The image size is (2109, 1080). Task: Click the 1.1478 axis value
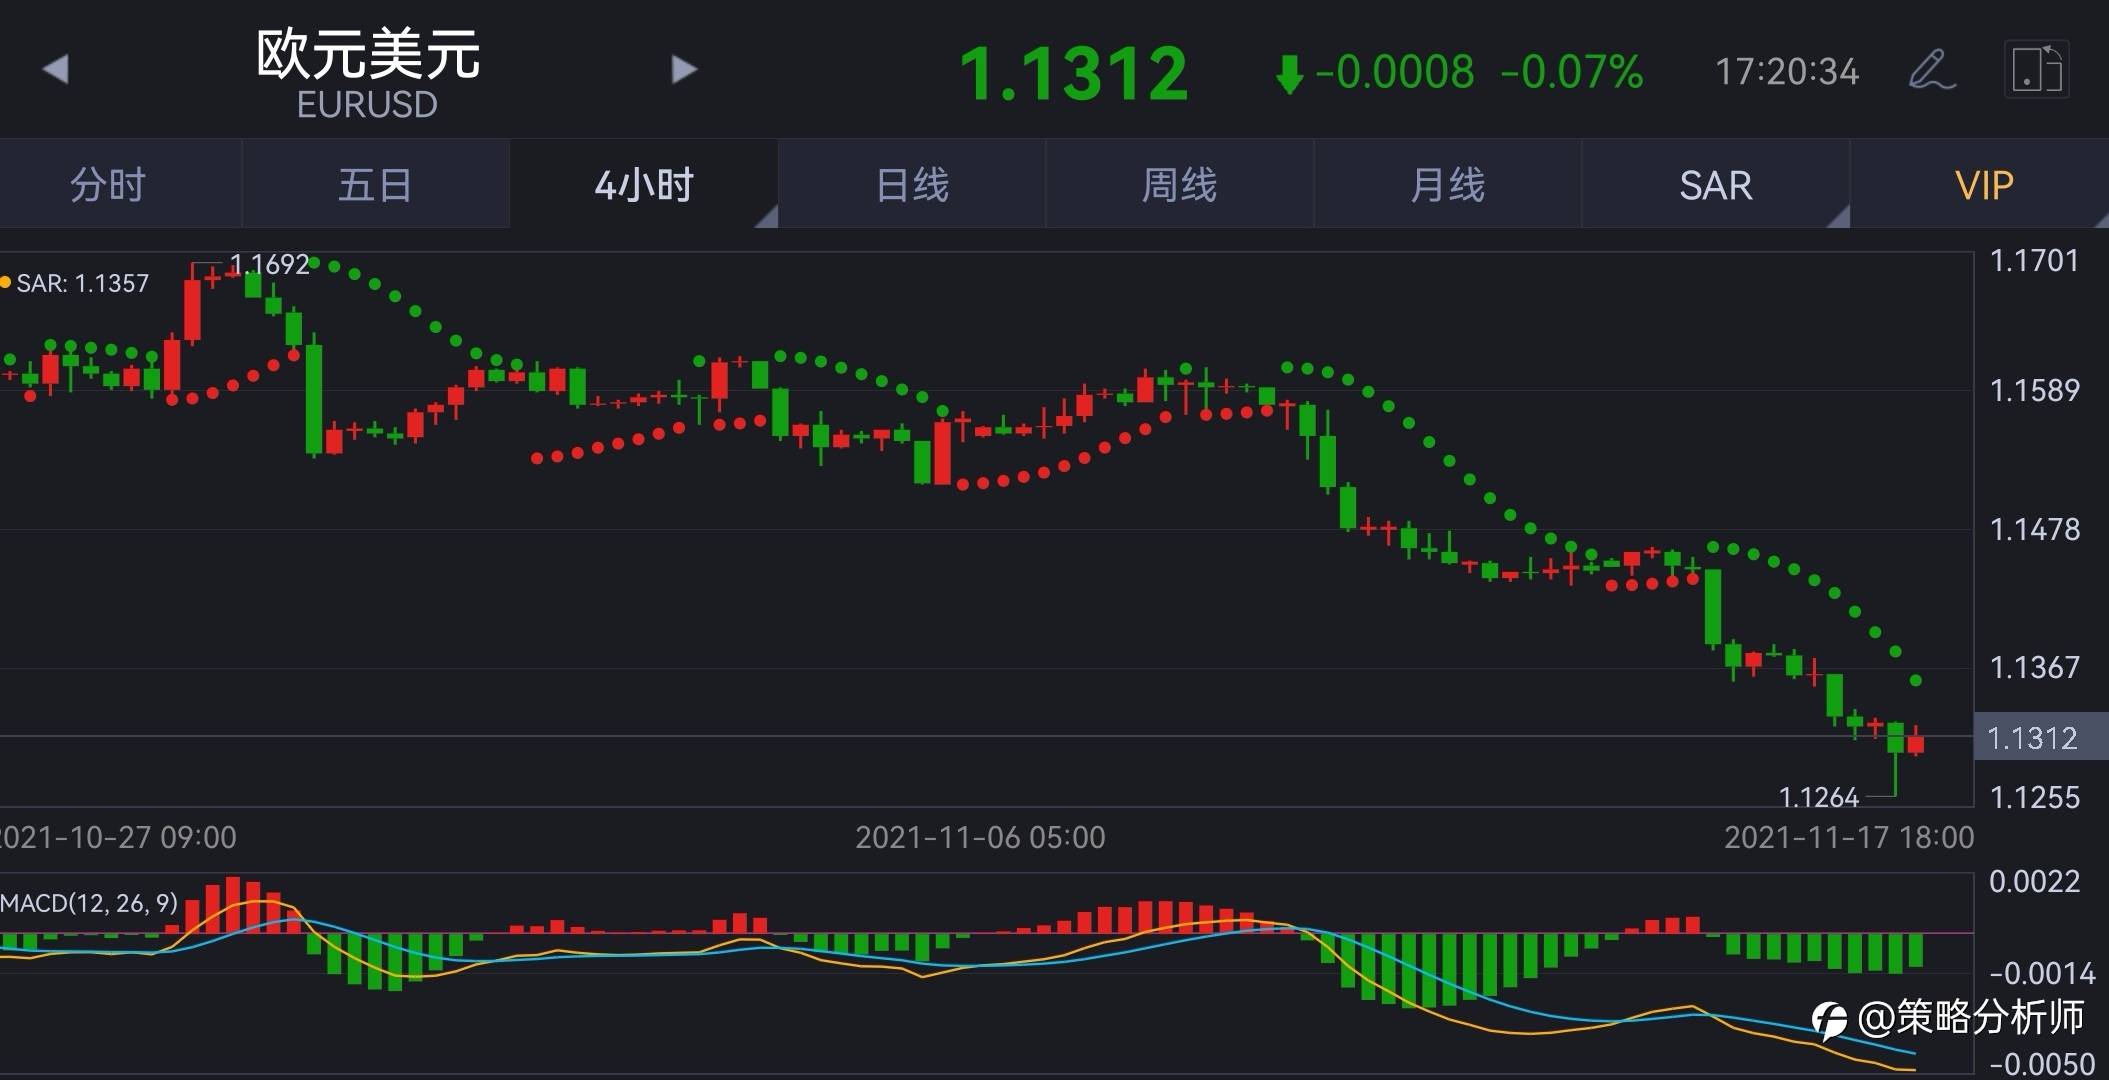[2034, 529]
